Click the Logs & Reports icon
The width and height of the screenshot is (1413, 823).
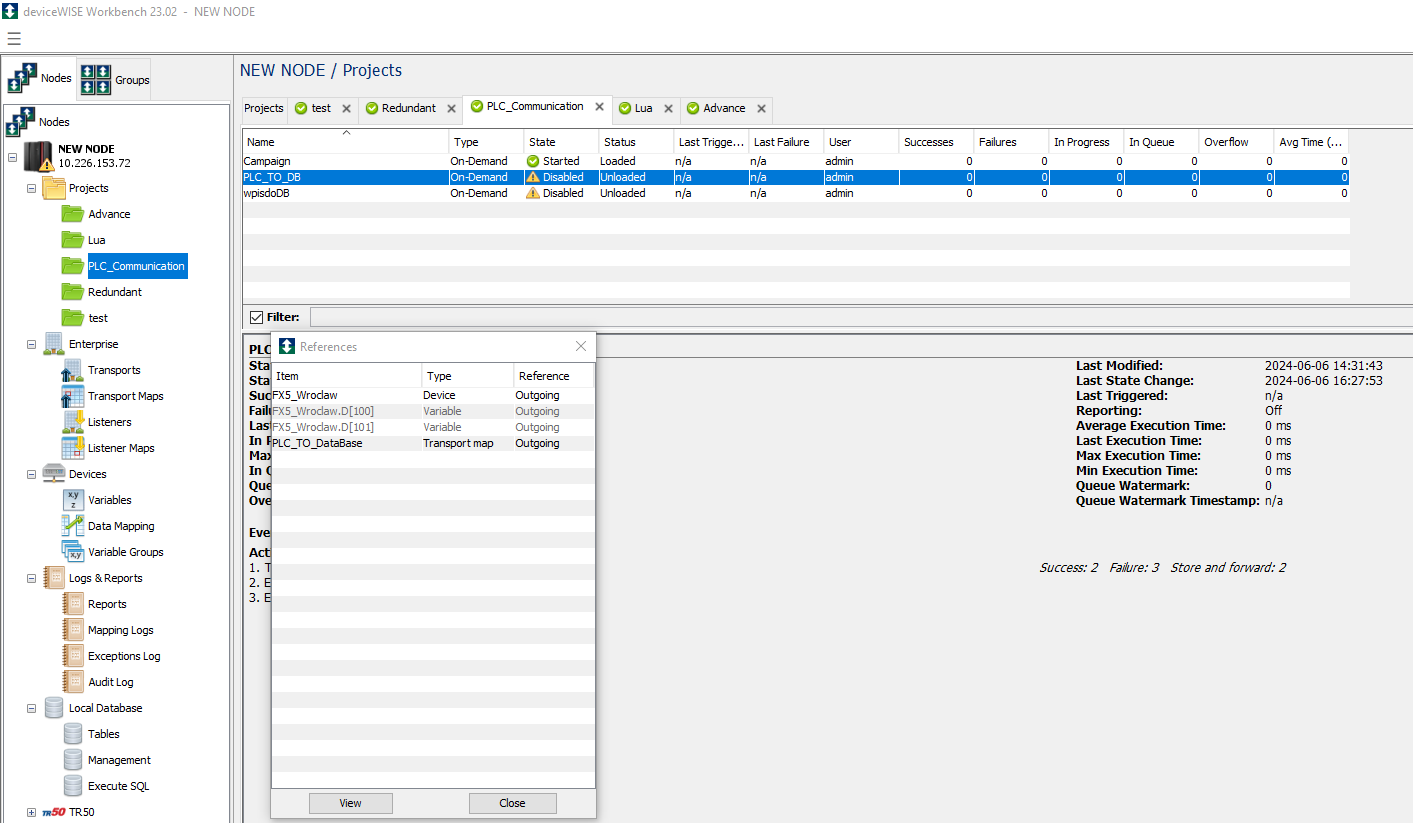pyautogui.click(x=54, y=578)
